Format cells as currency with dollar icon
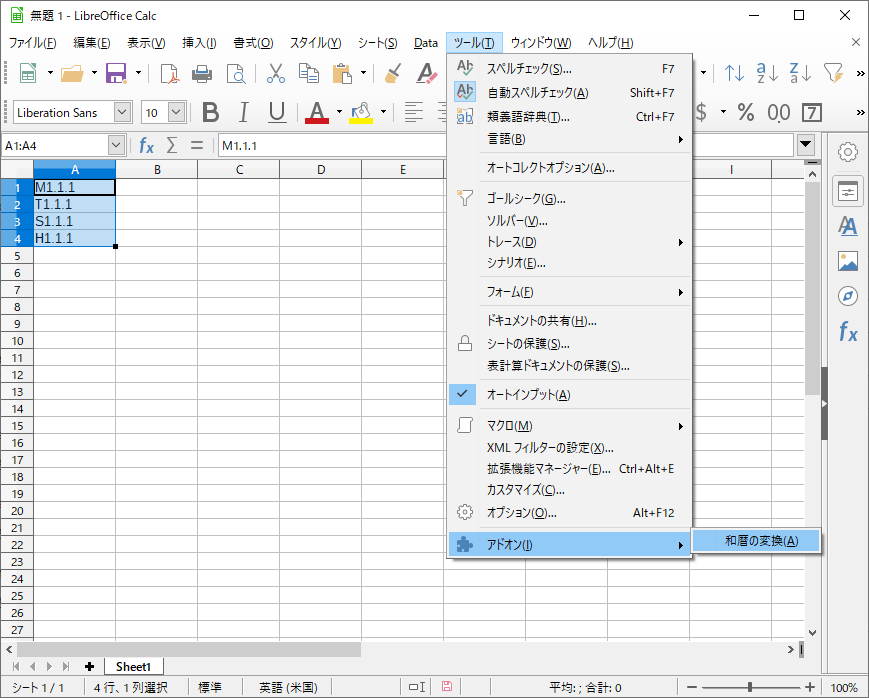This screenshot has width=869, height=698. pyautogui.click(x=702, y=113)
